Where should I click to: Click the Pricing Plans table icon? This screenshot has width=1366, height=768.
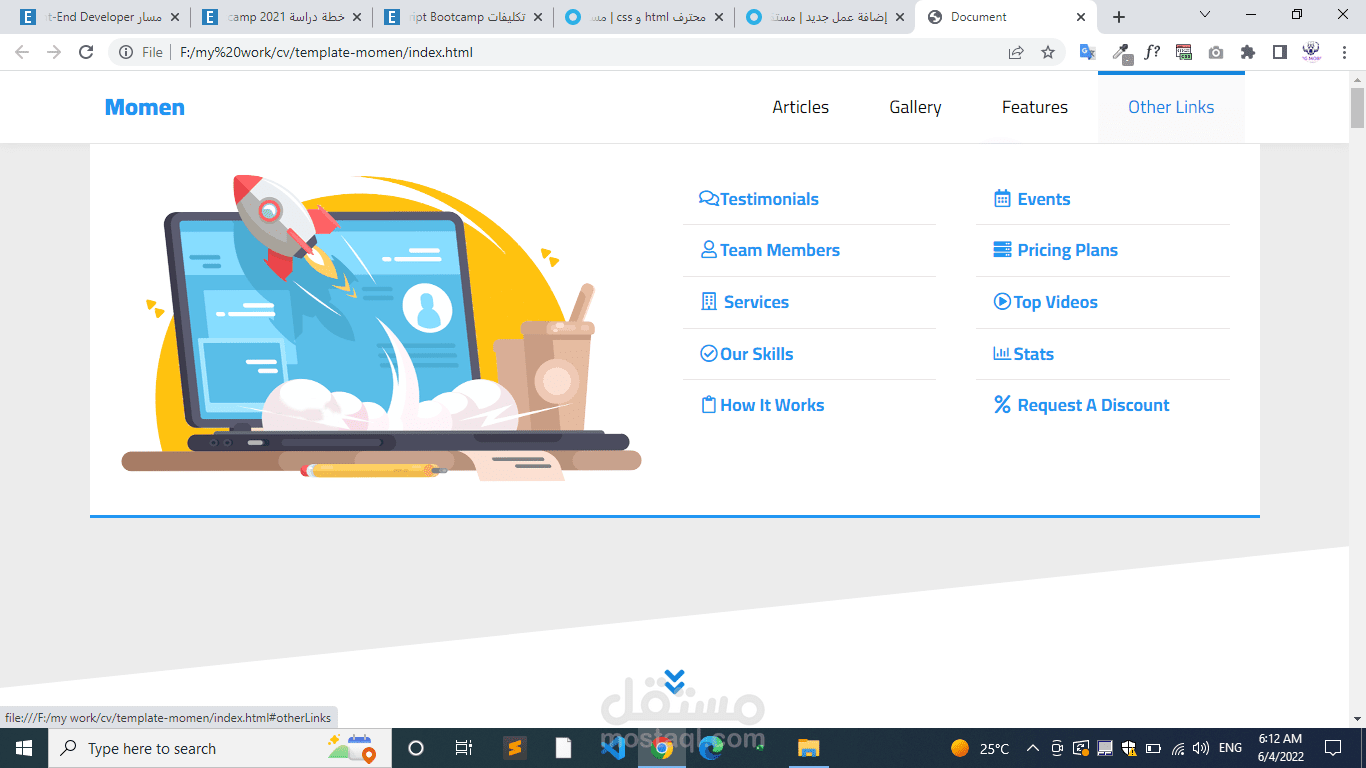click(1001, 250)
